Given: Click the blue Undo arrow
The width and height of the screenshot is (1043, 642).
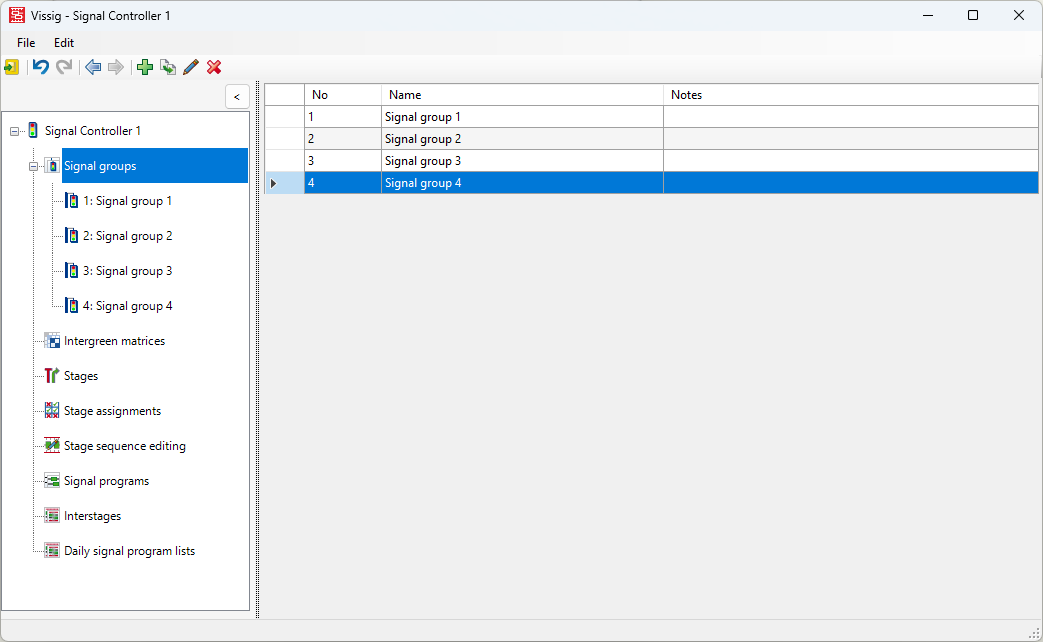Looking at the screenshot, I should (41, 67).
